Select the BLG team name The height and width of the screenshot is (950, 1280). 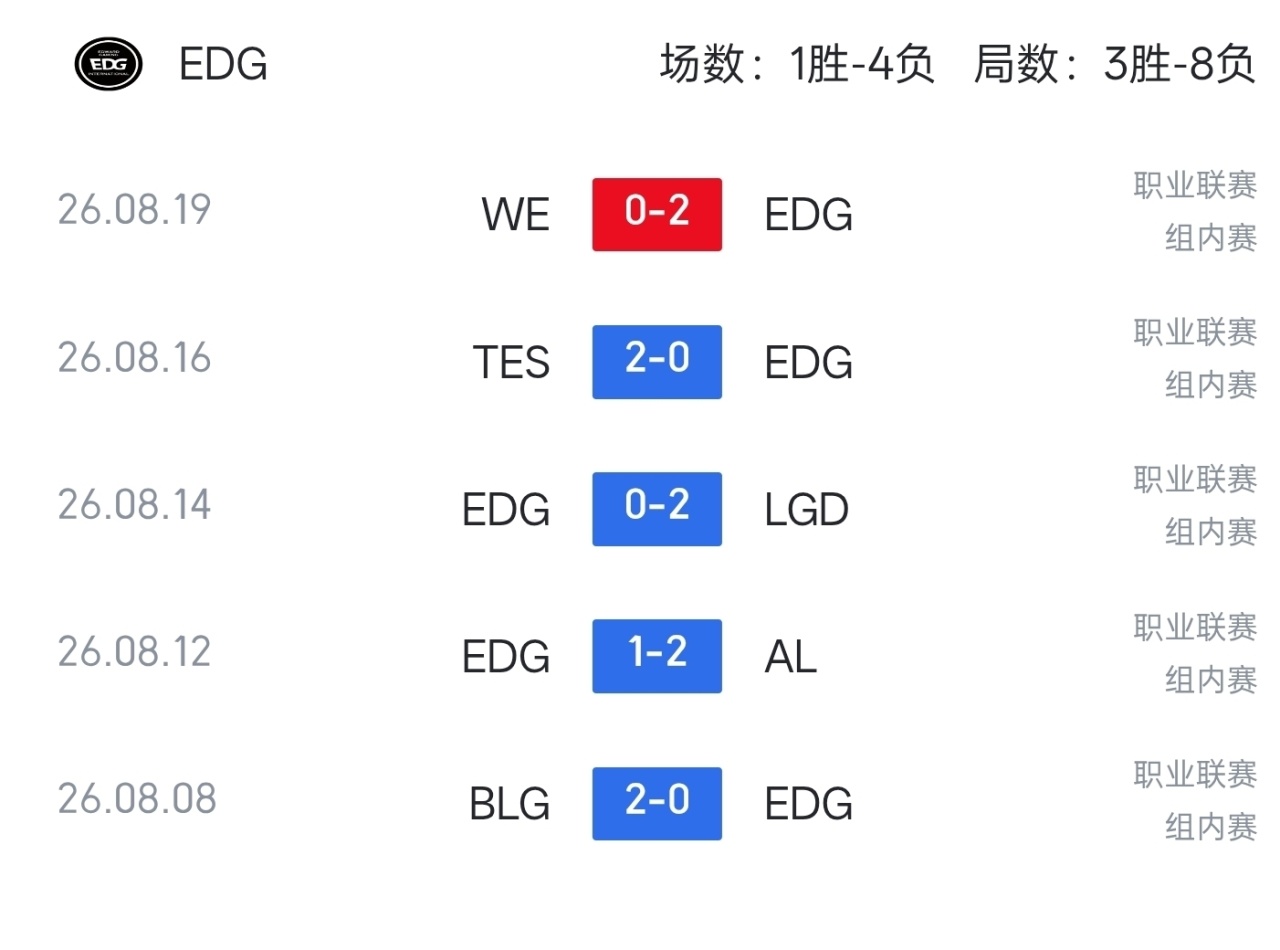[x=510, y=804]
